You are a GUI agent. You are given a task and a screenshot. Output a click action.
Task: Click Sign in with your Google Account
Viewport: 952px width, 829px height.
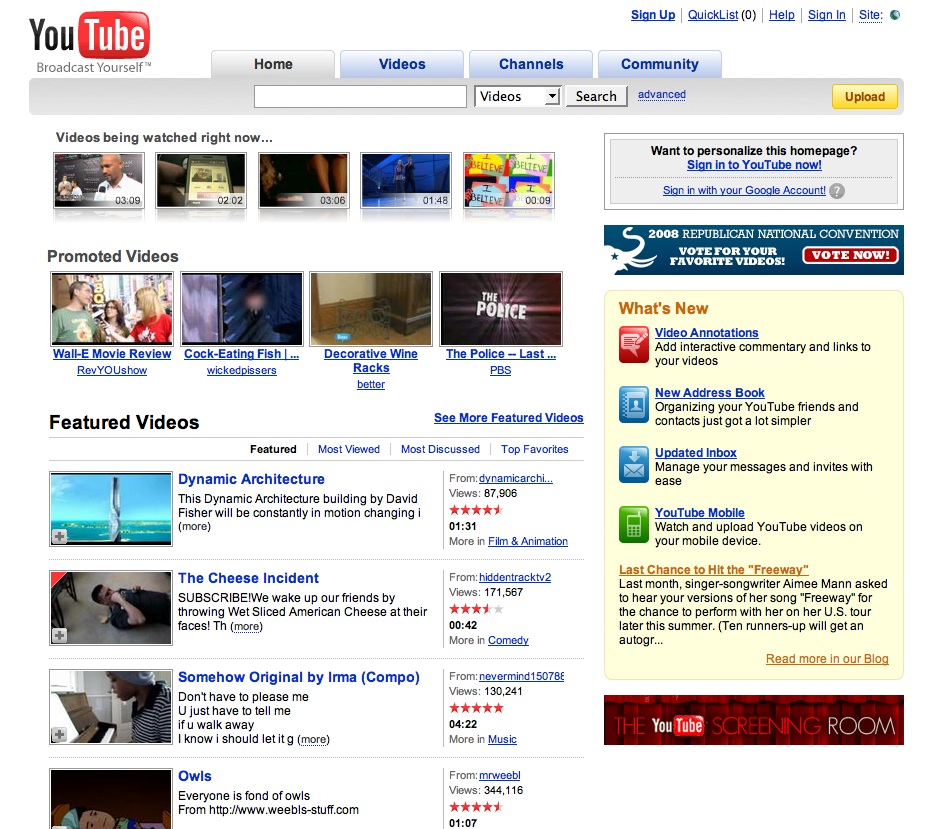pos(744,191)
